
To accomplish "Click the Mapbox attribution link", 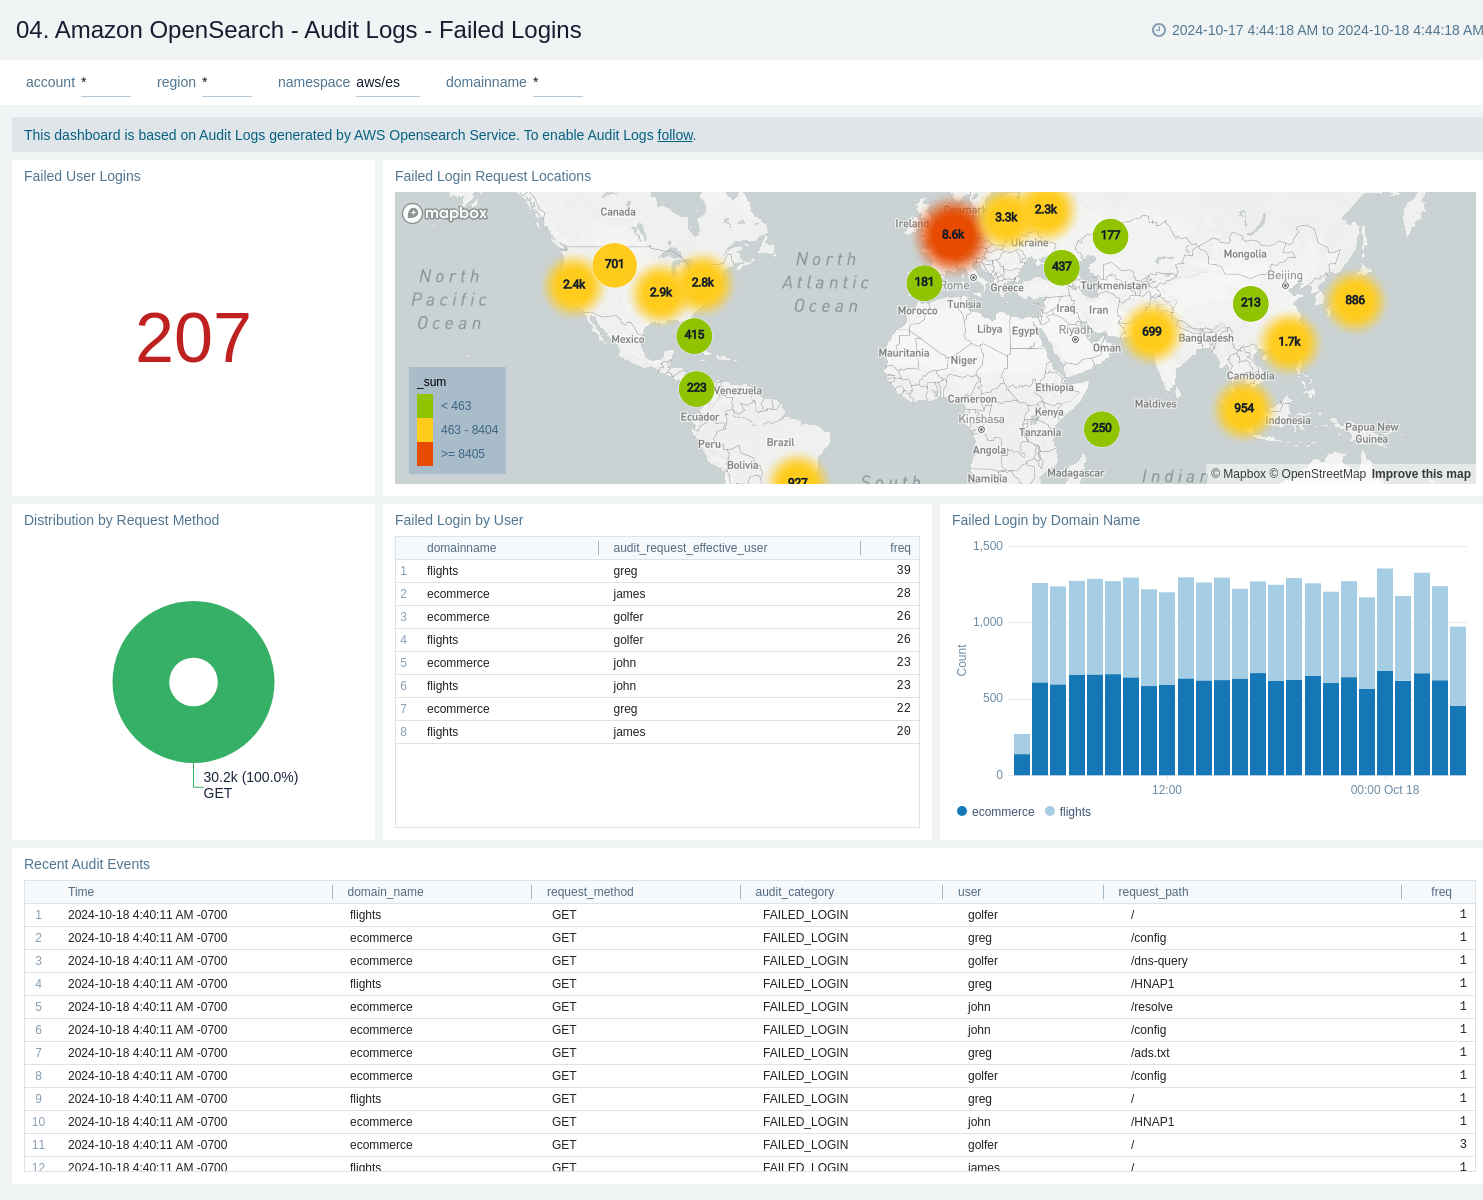I will point(1239,474).
